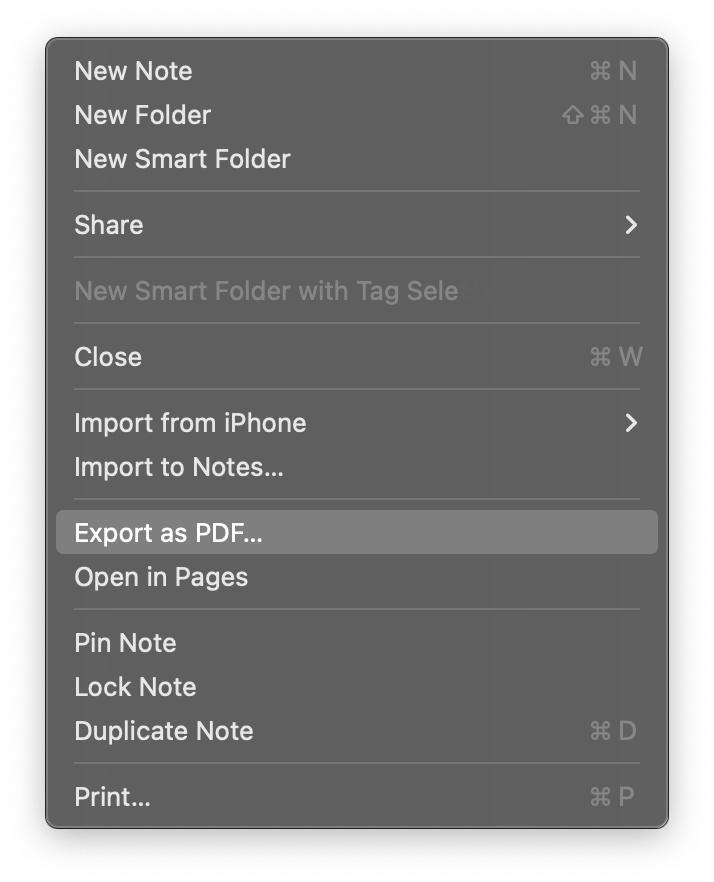714x882 pixels.
Task: Choose Lock Note from the menu
Action: [x=357, y=687]
